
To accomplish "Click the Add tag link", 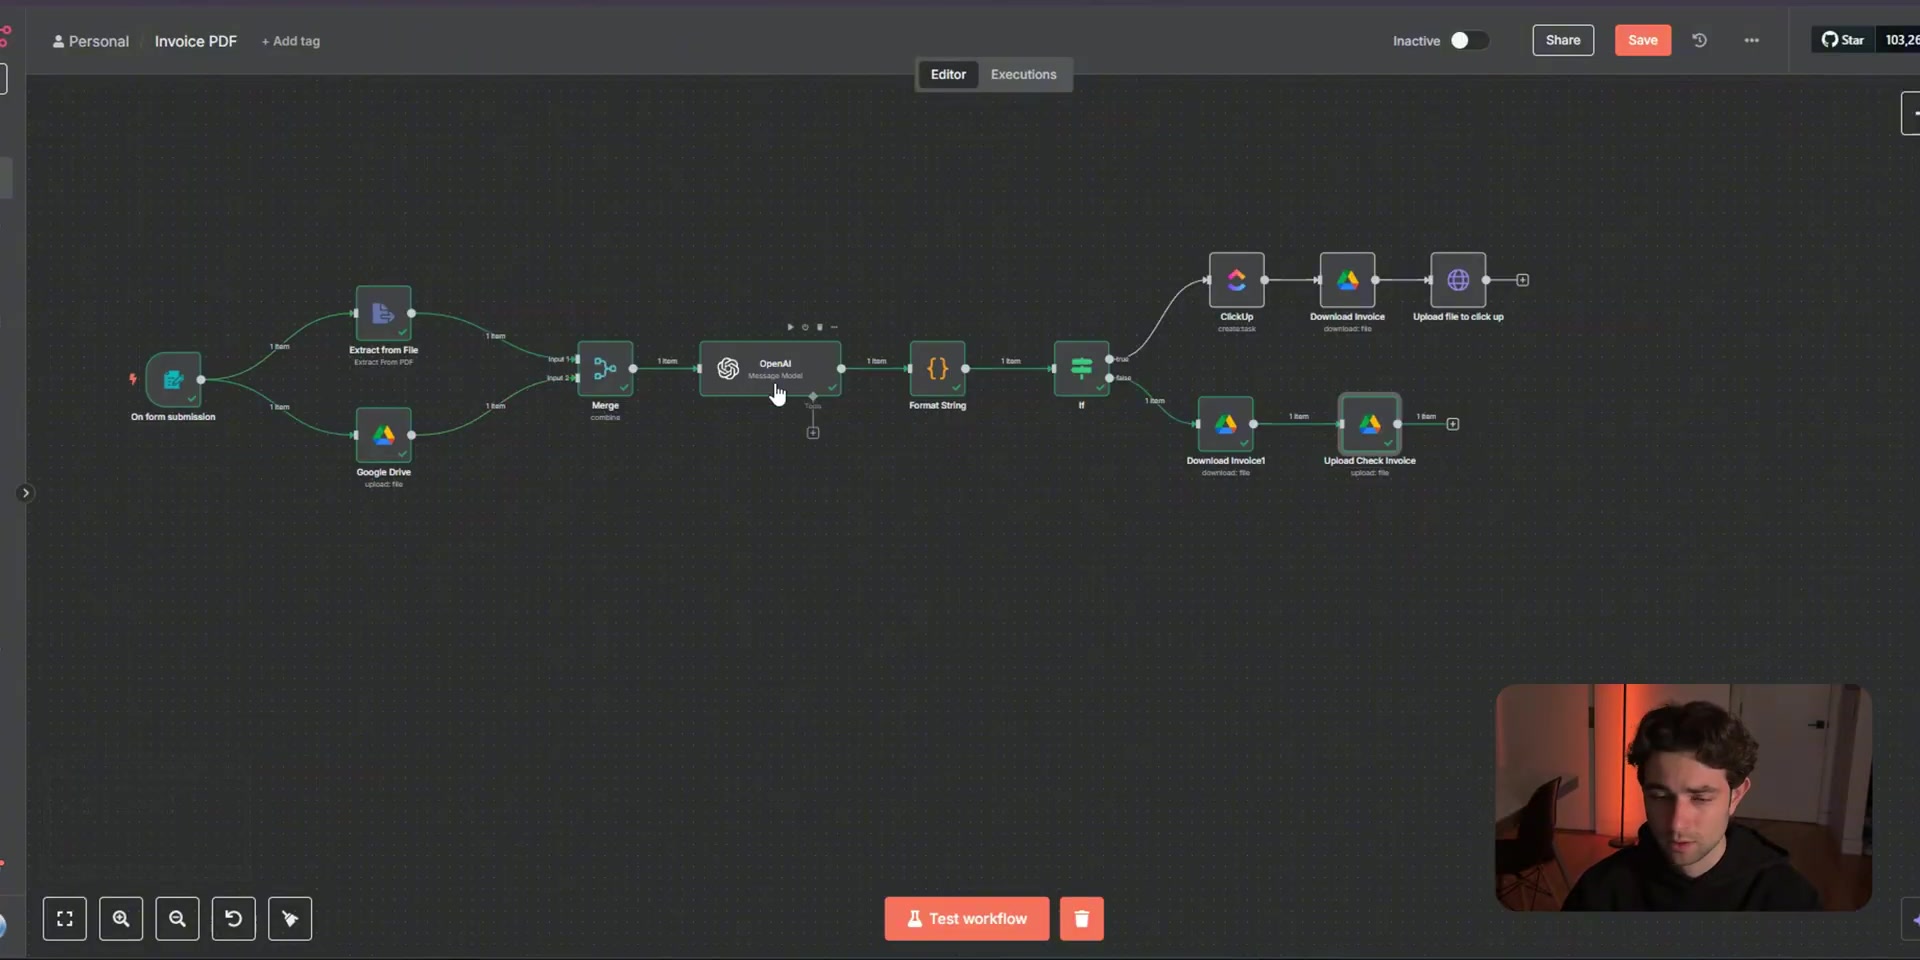I will click(x=291, y=41).
